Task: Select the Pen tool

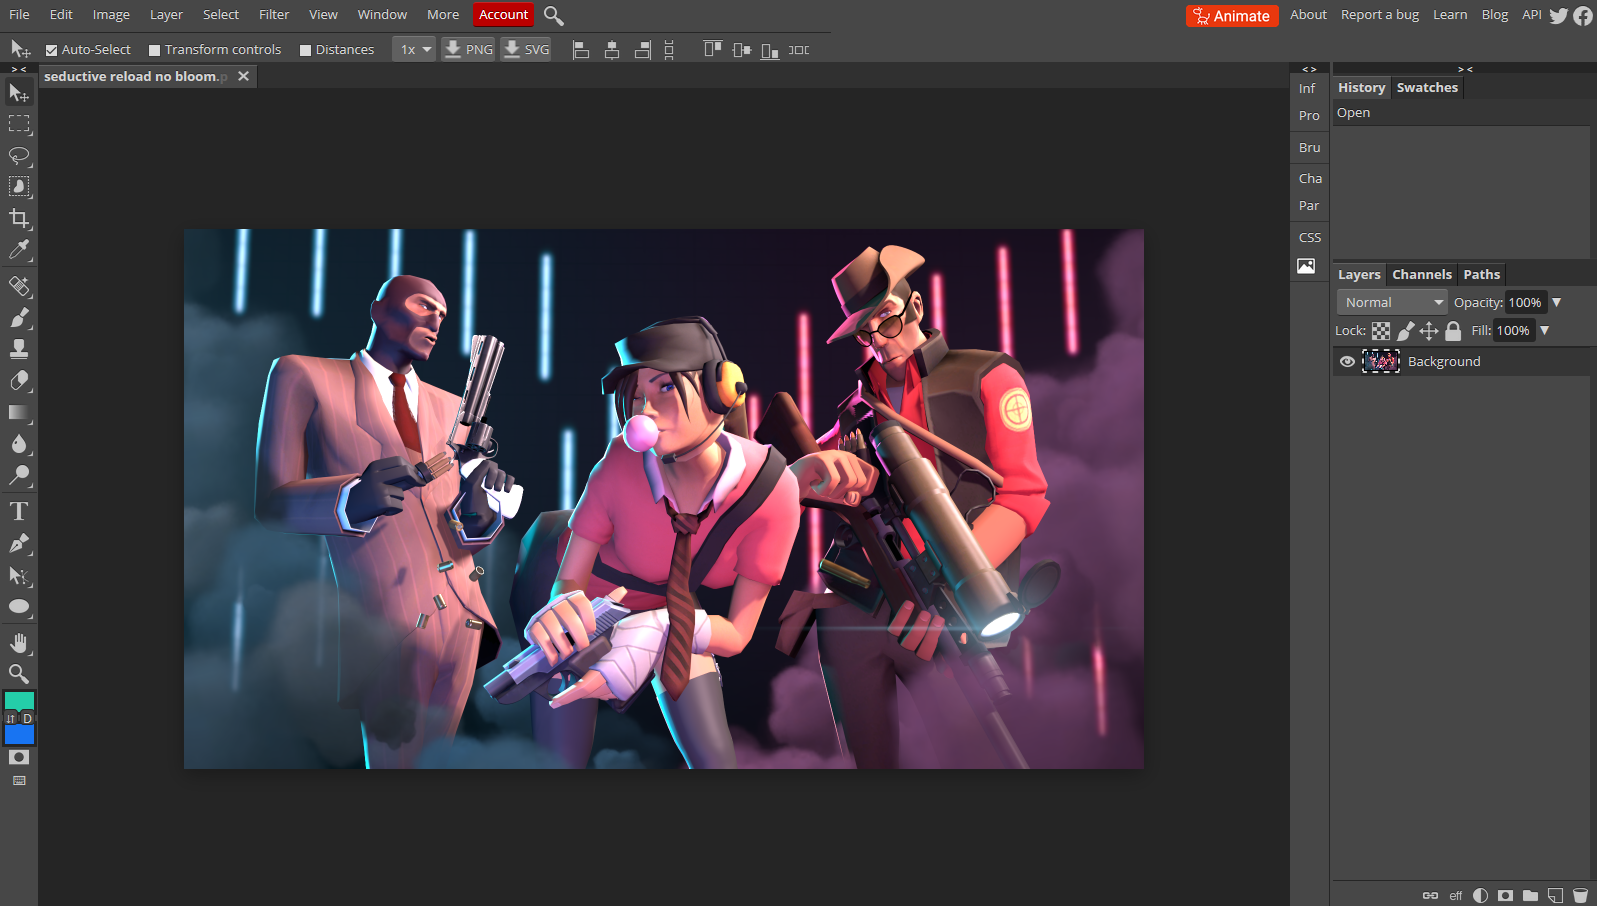Action: click(19, 544)
